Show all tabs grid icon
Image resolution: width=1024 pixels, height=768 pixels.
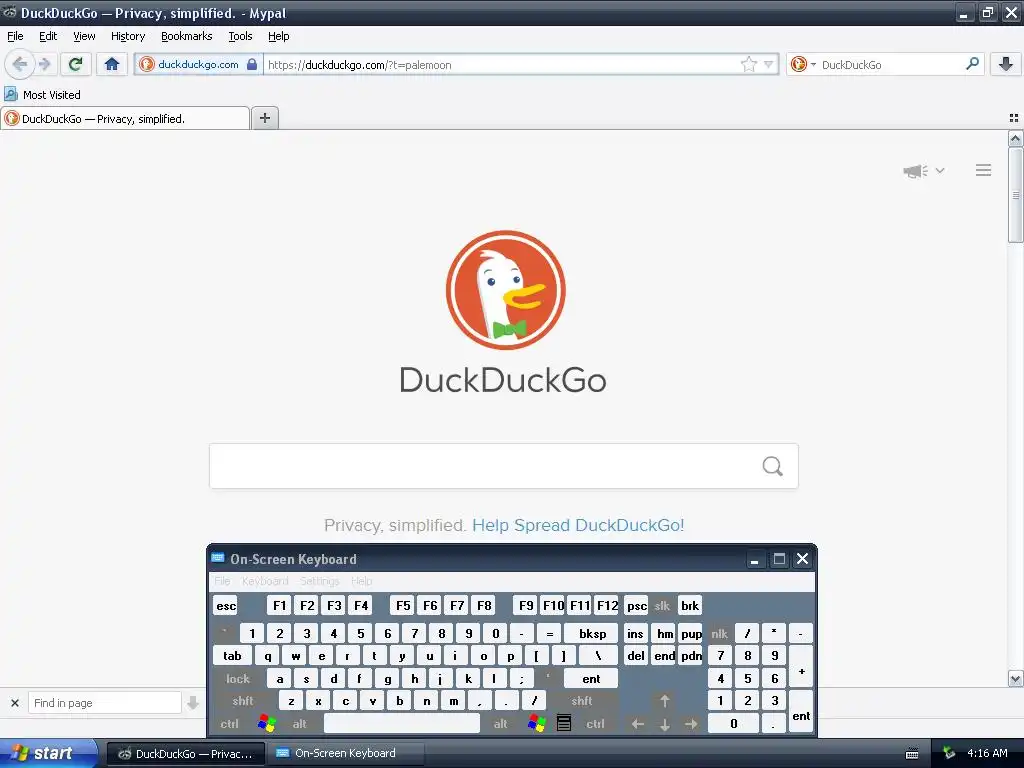point(1014,118)
